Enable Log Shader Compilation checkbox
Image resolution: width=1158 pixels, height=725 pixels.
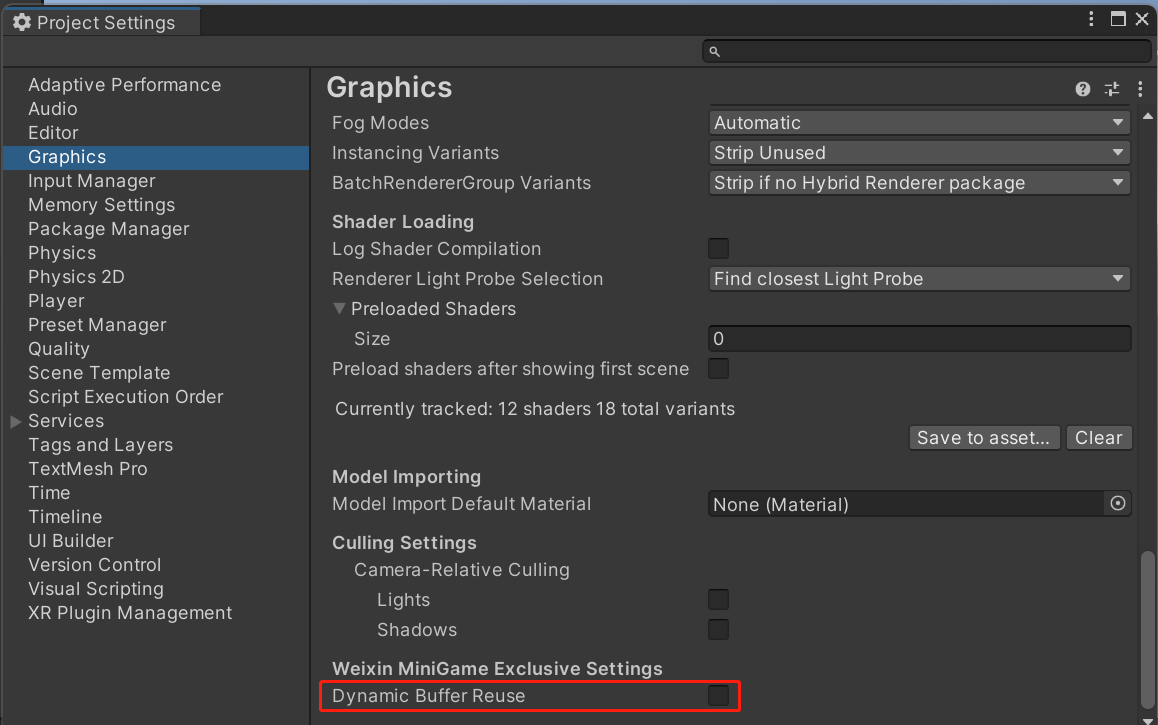pyautogui.click(x=718, y=249)
